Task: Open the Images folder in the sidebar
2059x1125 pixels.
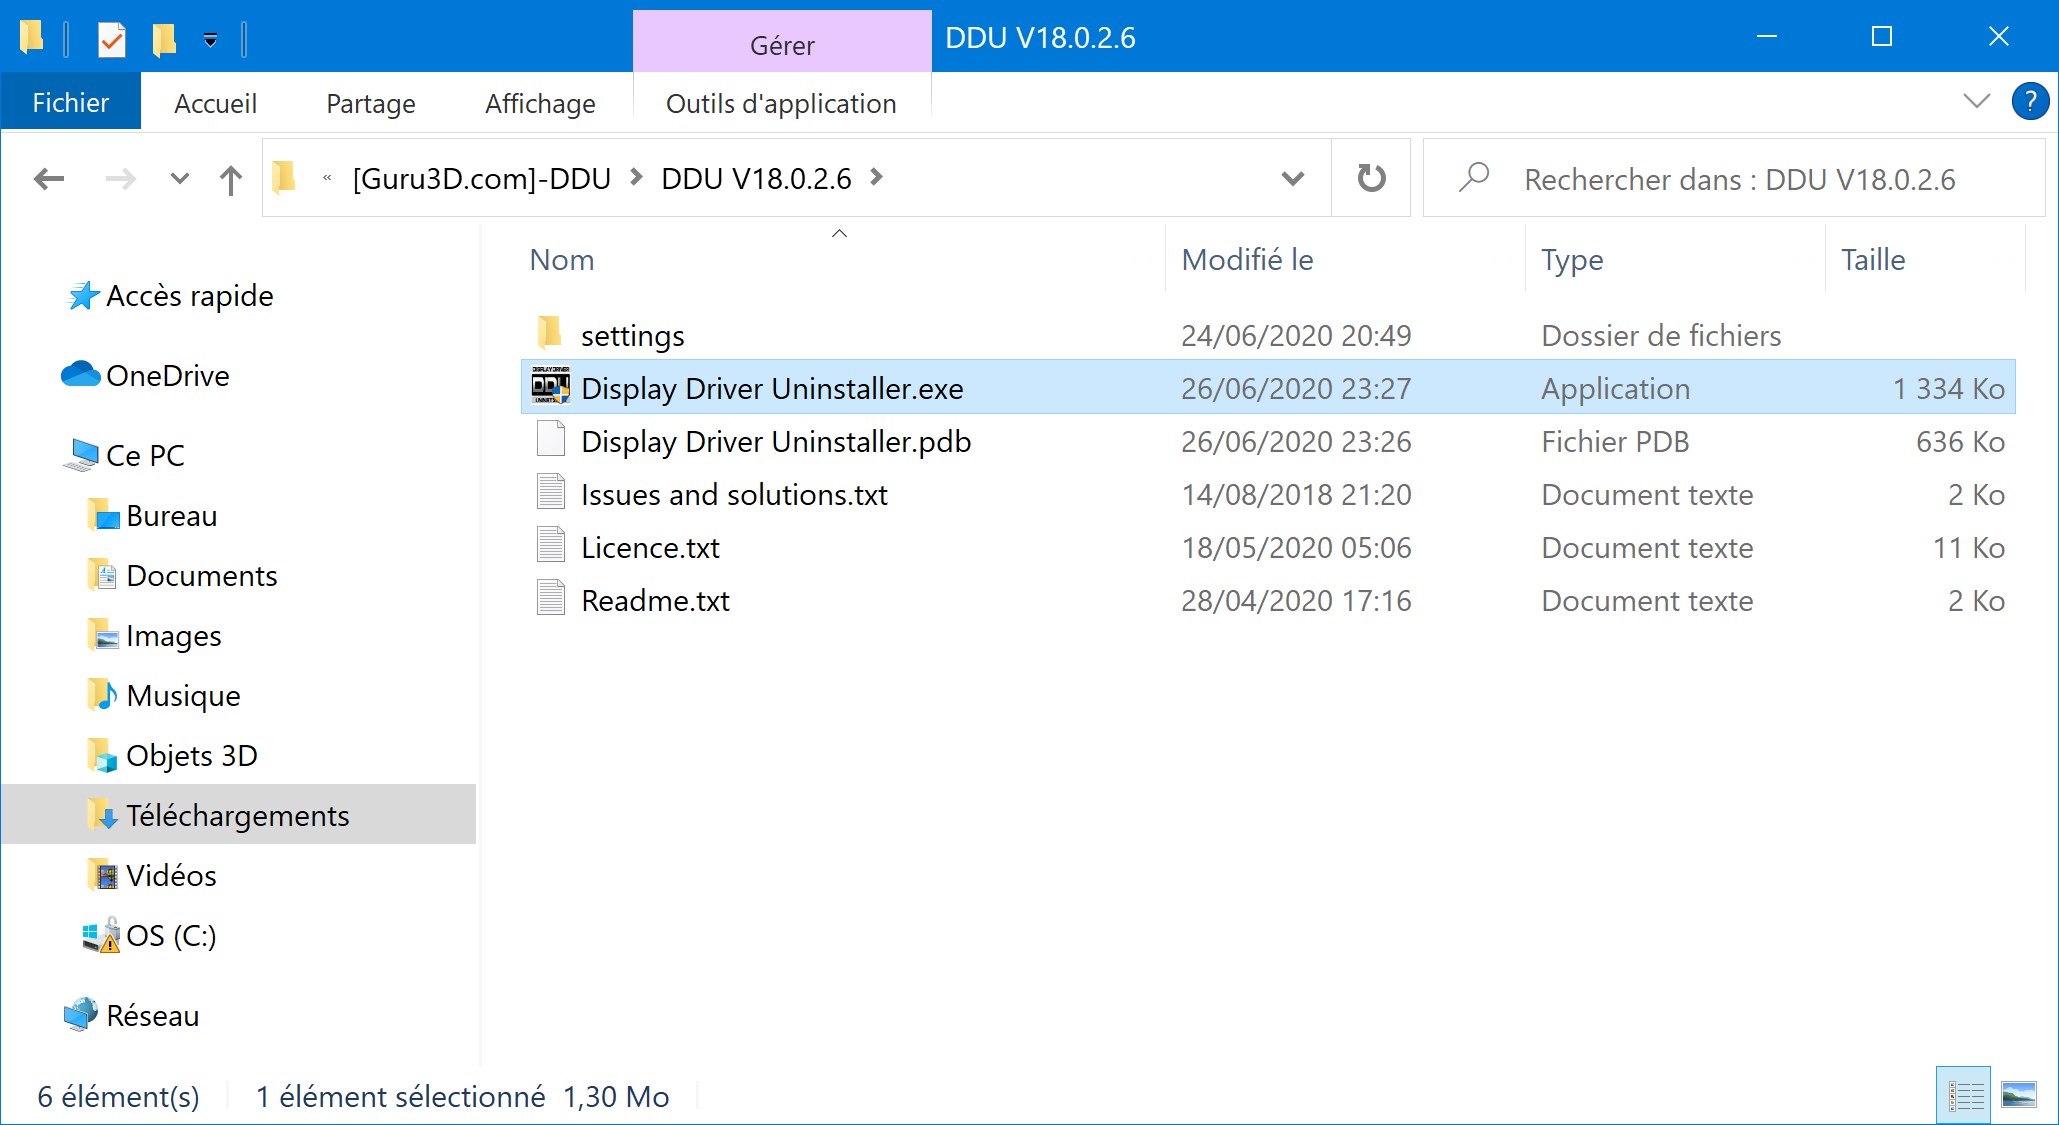Action: click(174, 636)
